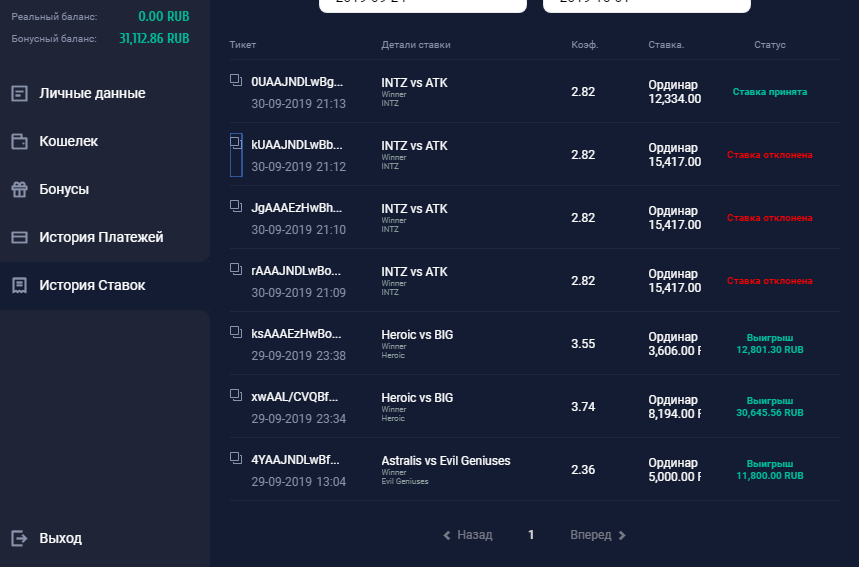Image resolution: width=859 pixels, height=567 pixels.
Task: Go to next page with Вперед
Action: (x=591, y=535)
